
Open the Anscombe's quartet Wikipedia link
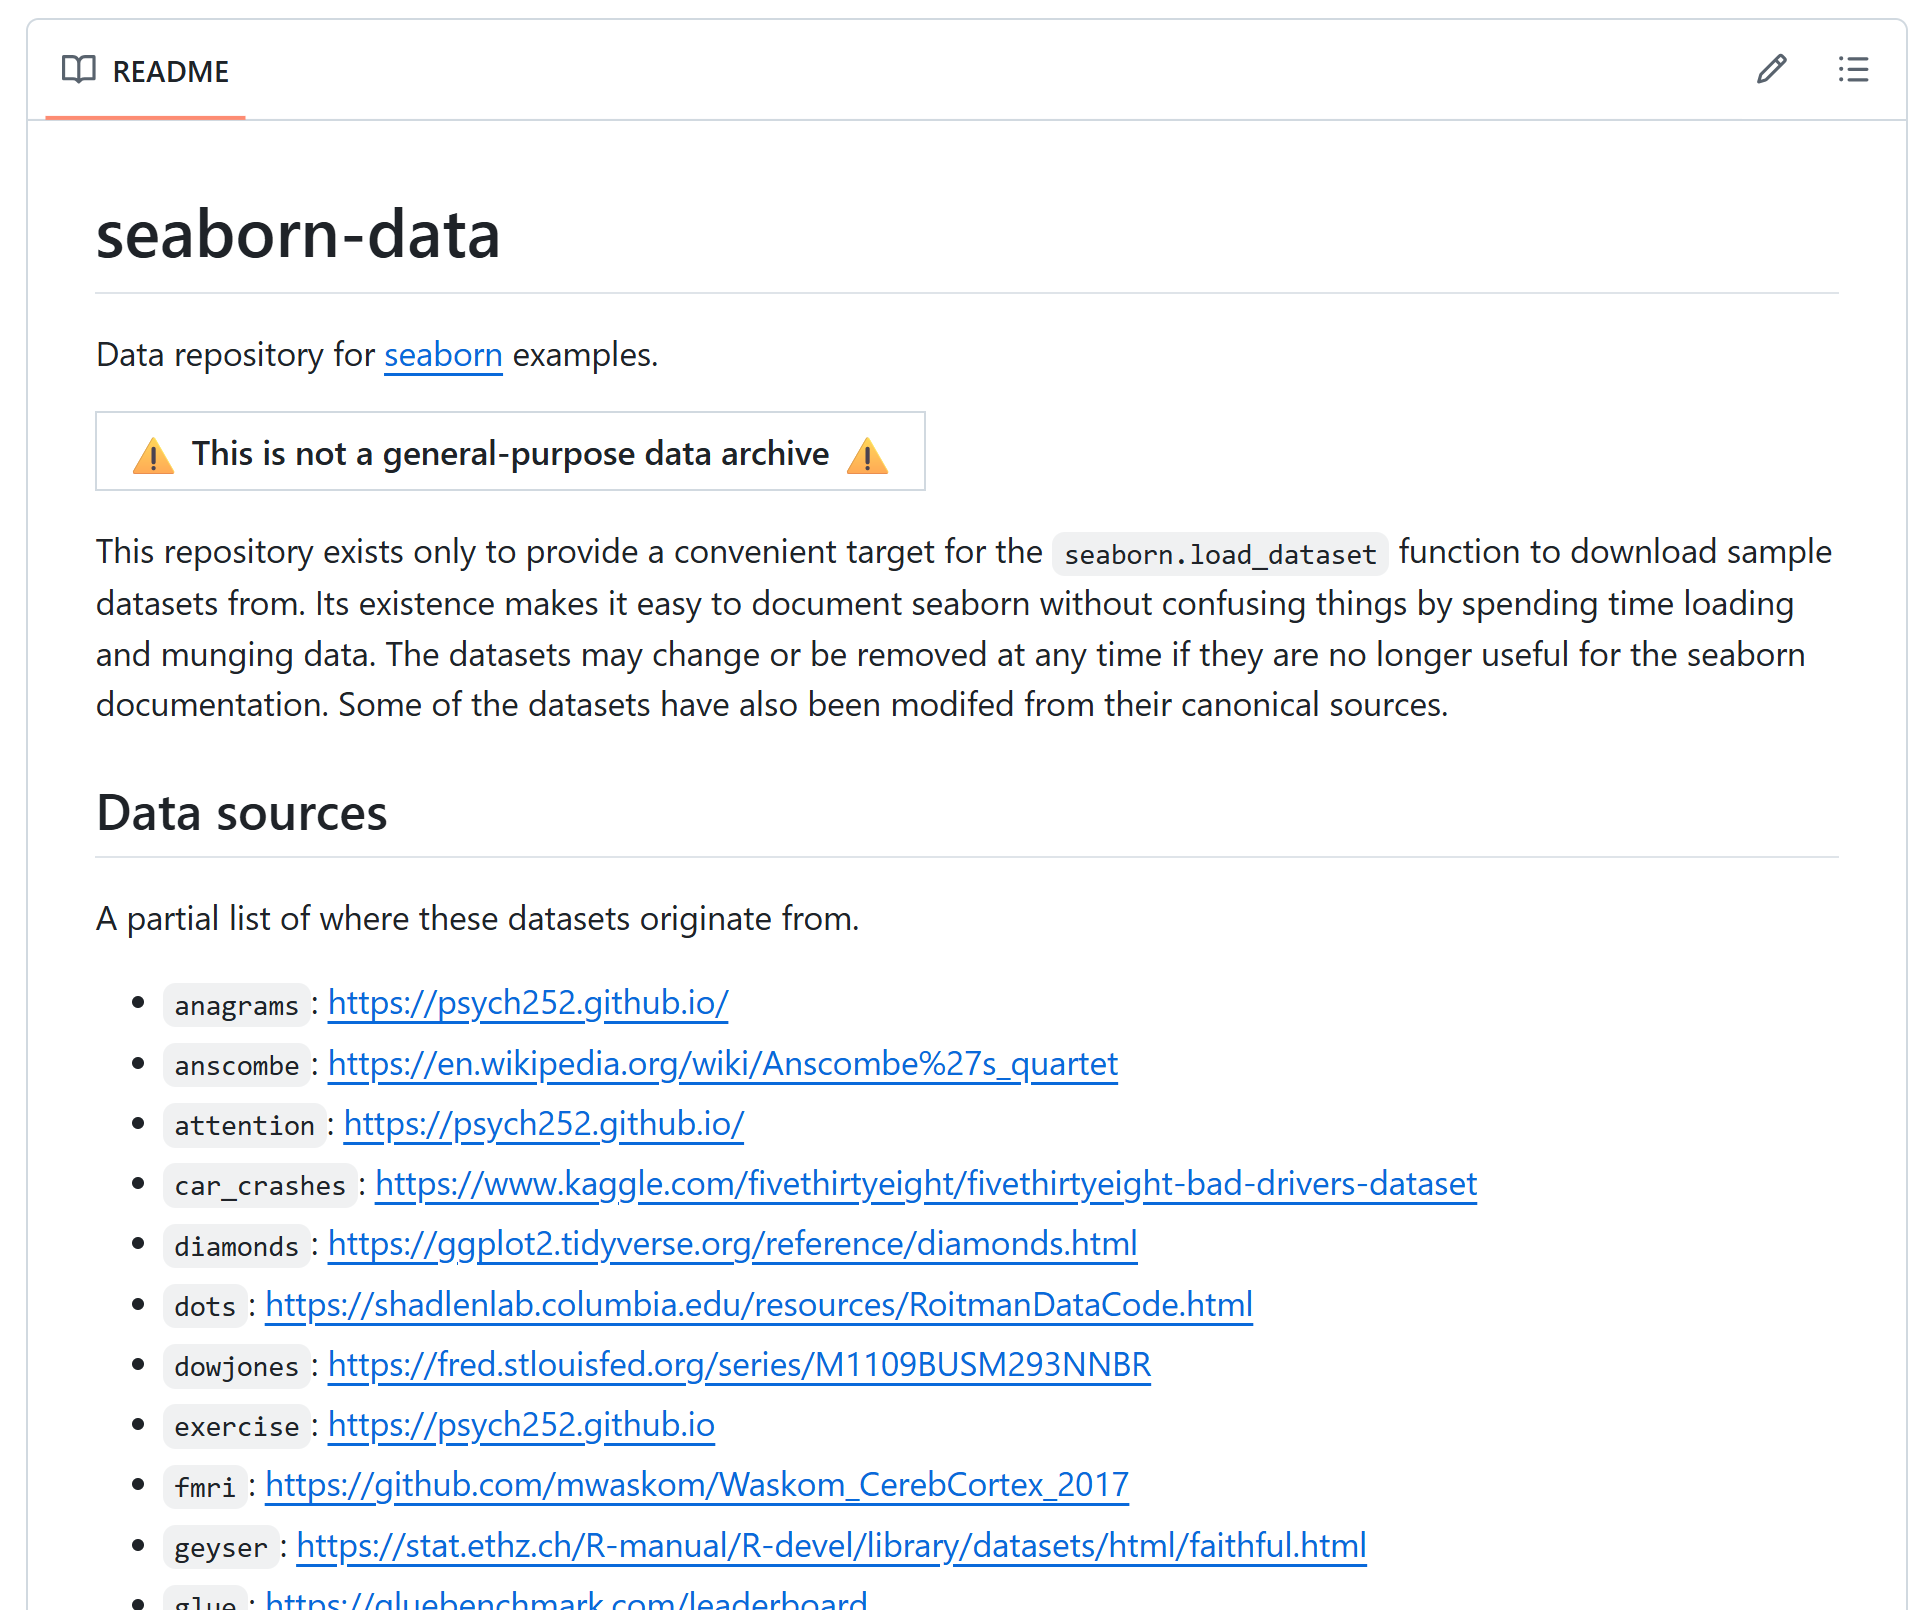coord(723,1064)
